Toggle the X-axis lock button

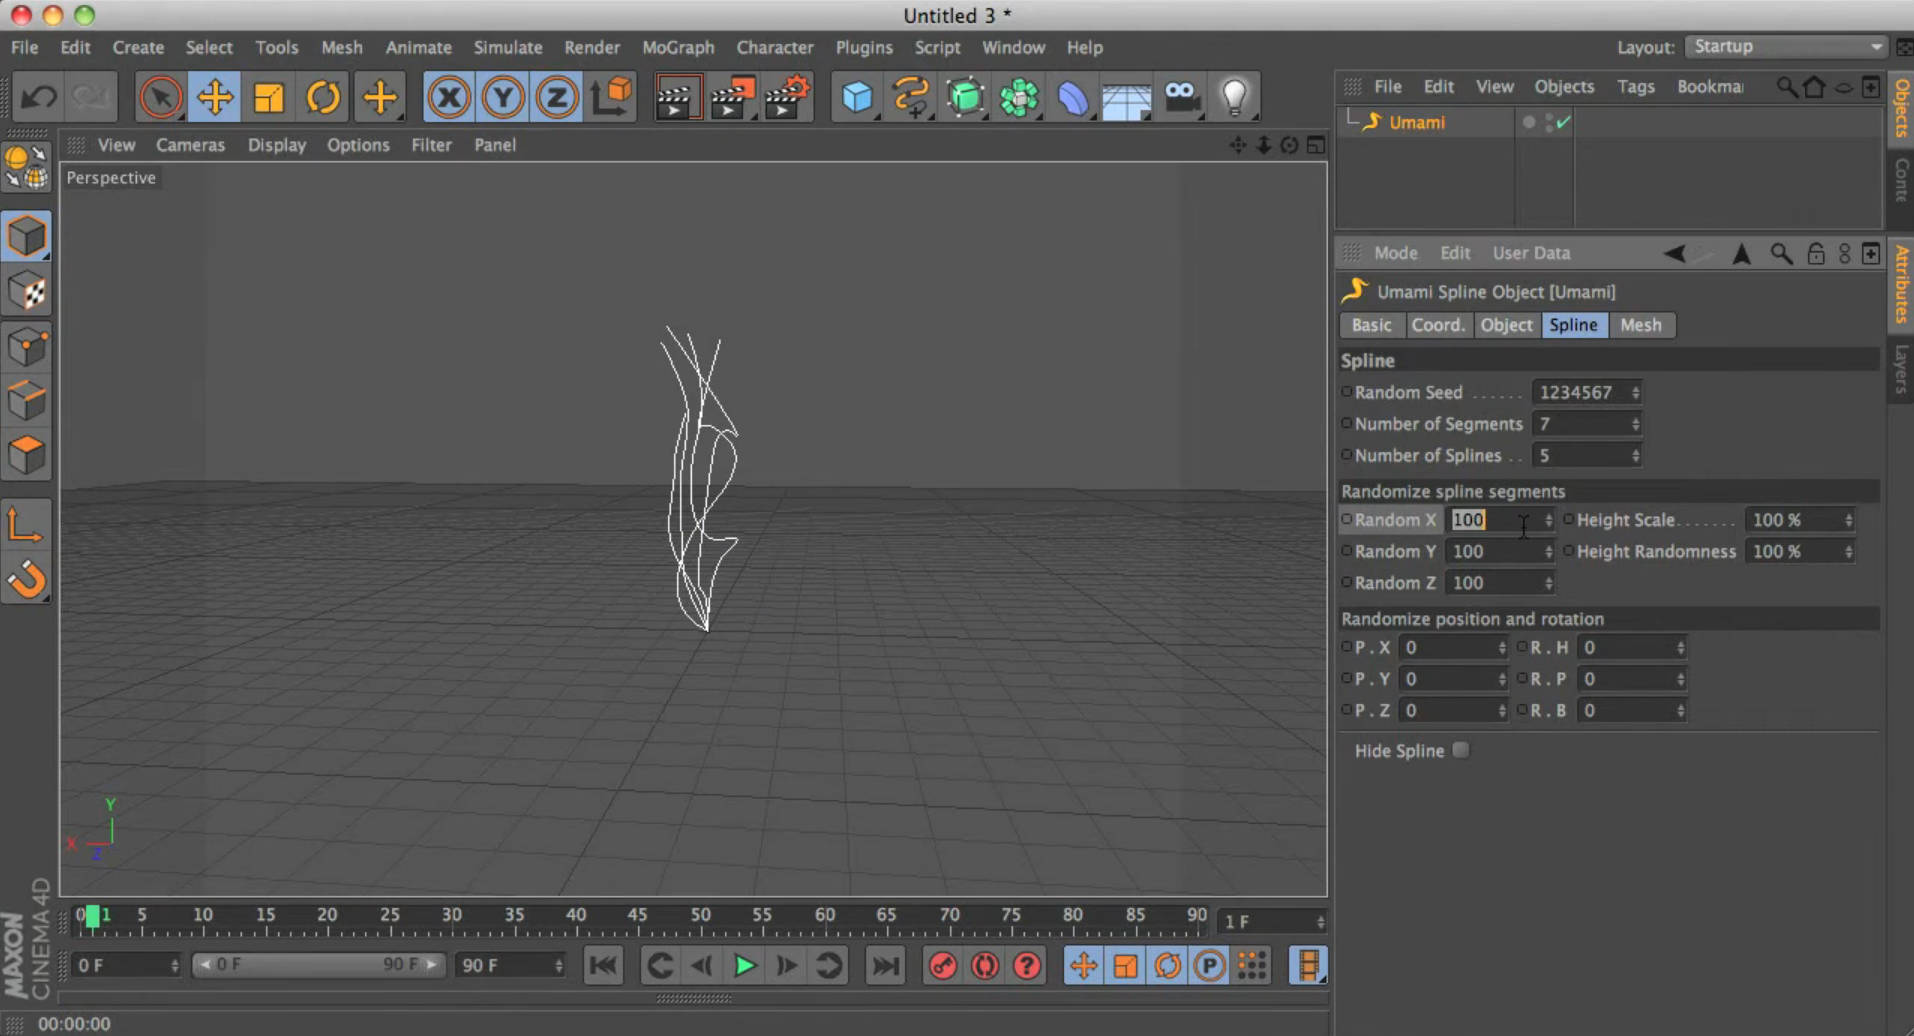point(448,96)
